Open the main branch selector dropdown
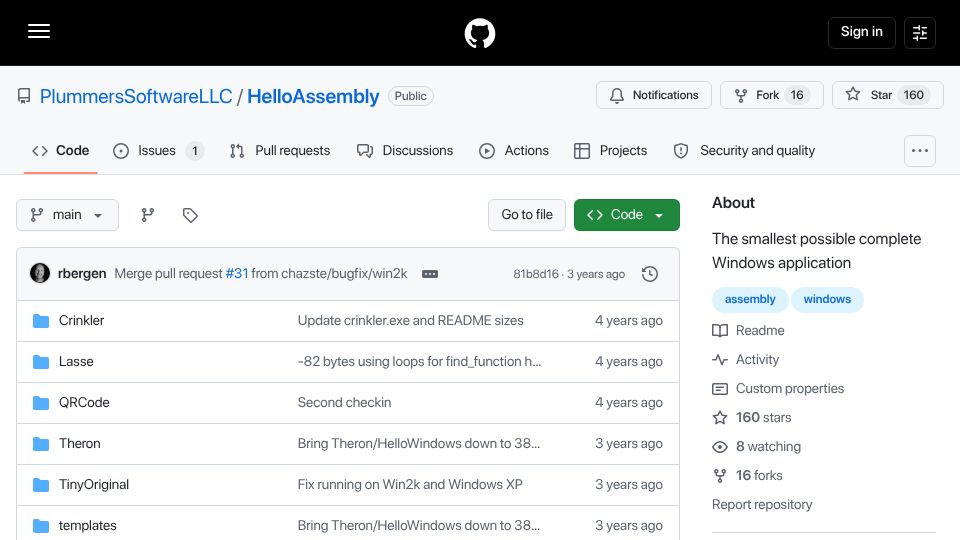The height and width of the screenshot is (540, 960). pos(67,215)
